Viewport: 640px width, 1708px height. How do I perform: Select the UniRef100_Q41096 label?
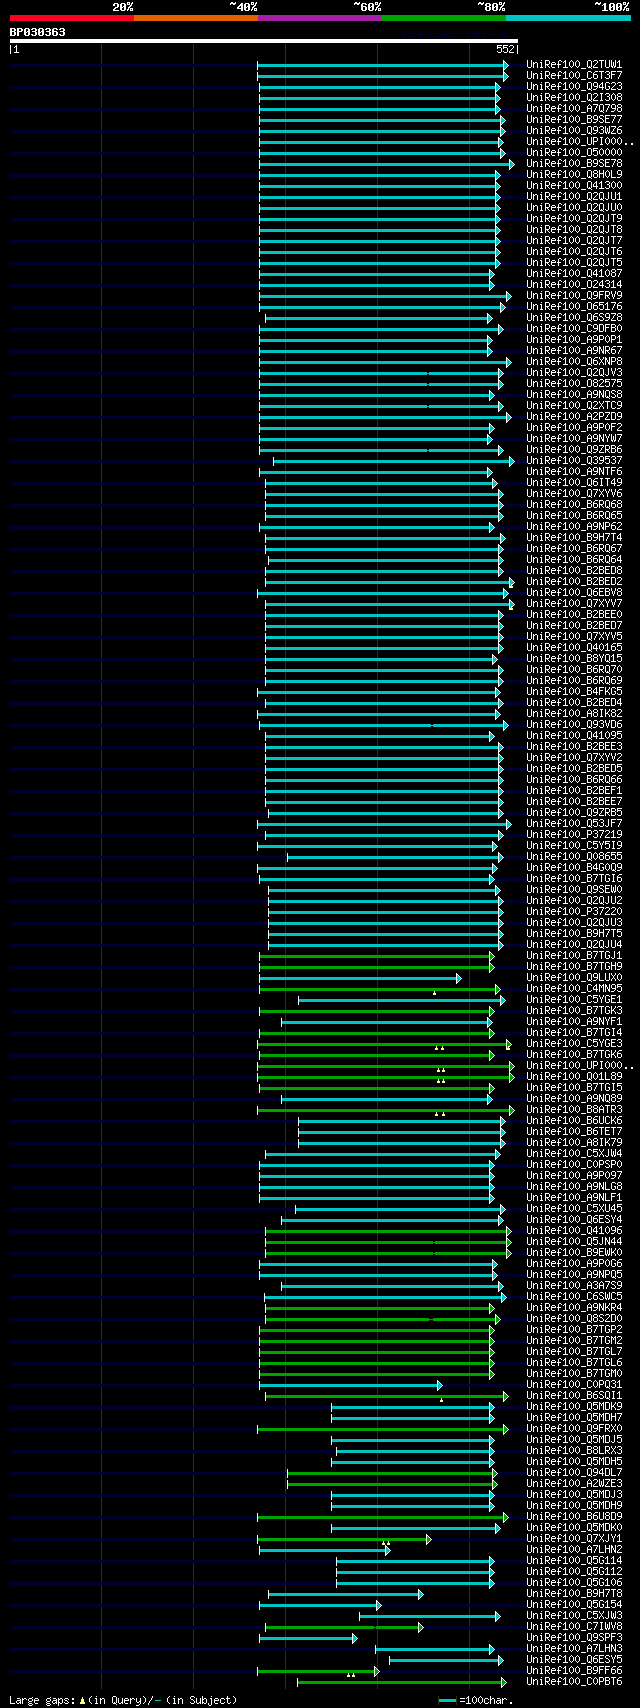pyautogui.click(x=574, y=1230)
